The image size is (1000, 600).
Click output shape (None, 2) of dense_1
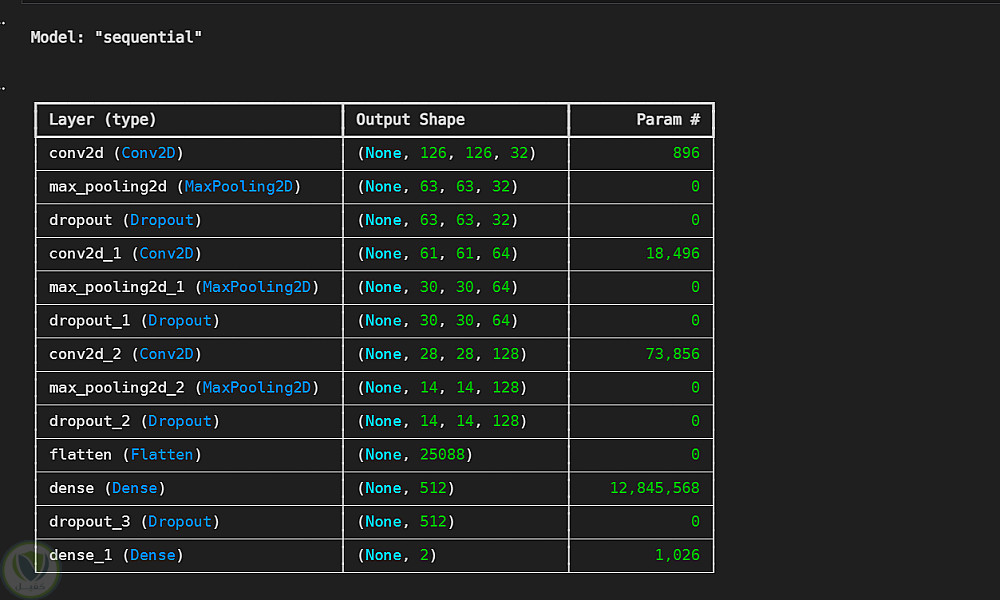tap(397, 555)
